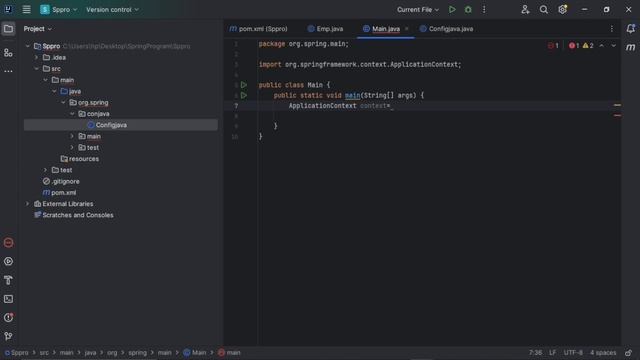Open the Project tool window icon
The image size is (640, 360).
point(8,29)
